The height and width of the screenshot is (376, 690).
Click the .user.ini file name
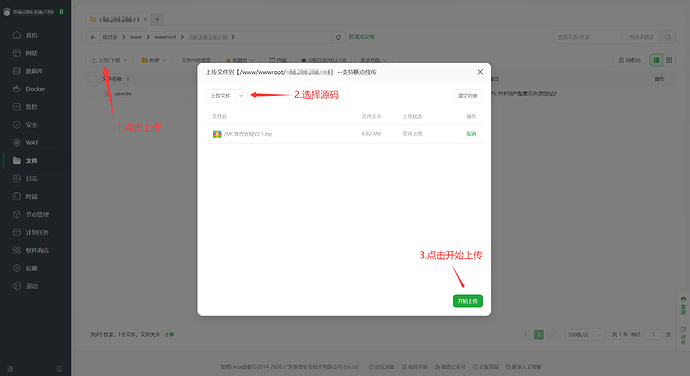(x=122, y=93)
